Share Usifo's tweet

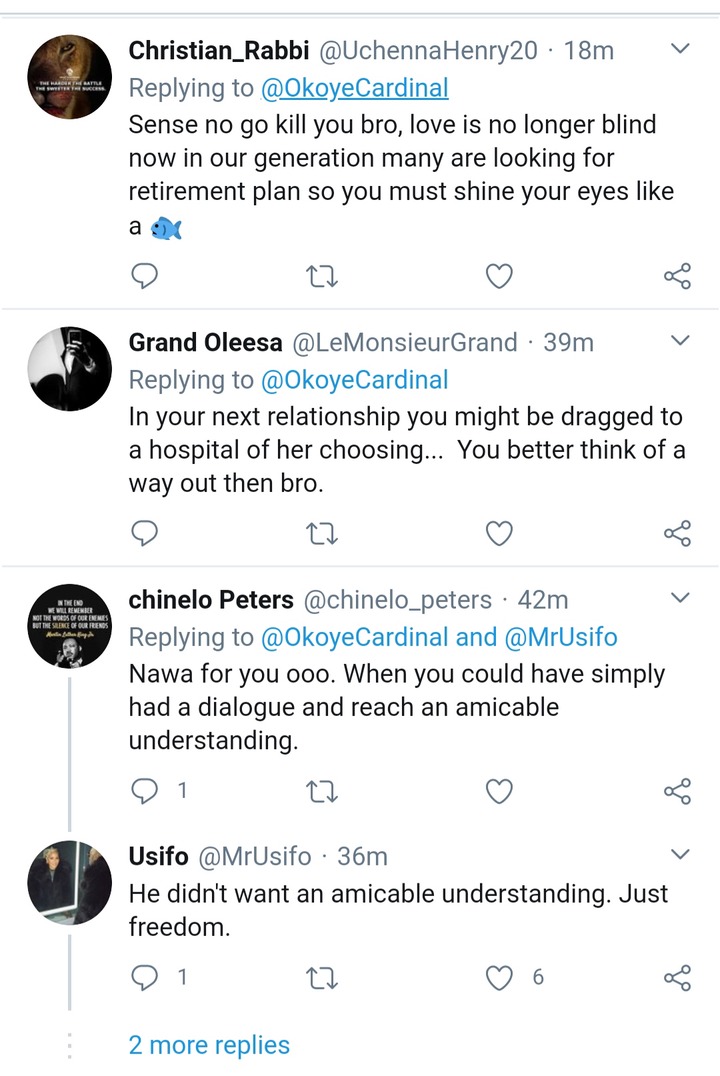tap(677, 977)
